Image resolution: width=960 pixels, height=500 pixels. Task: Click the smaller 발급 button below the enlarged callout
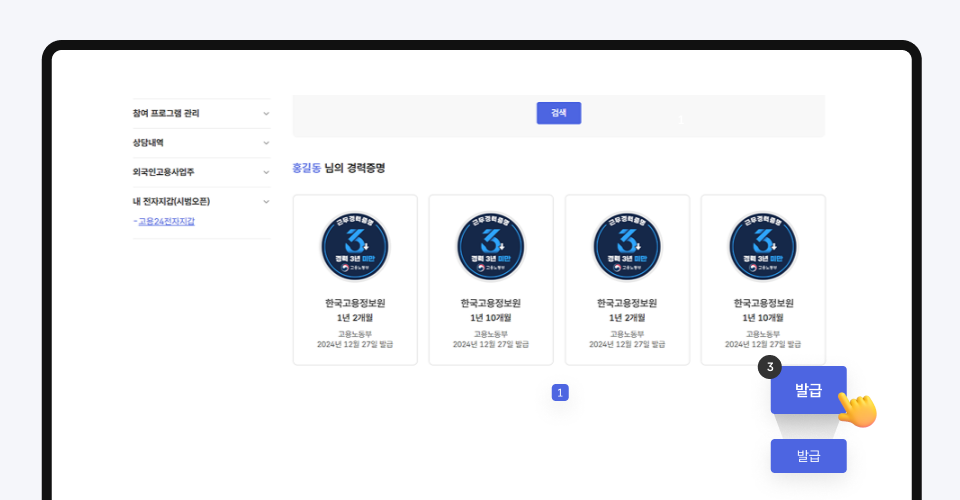(808, 456)
